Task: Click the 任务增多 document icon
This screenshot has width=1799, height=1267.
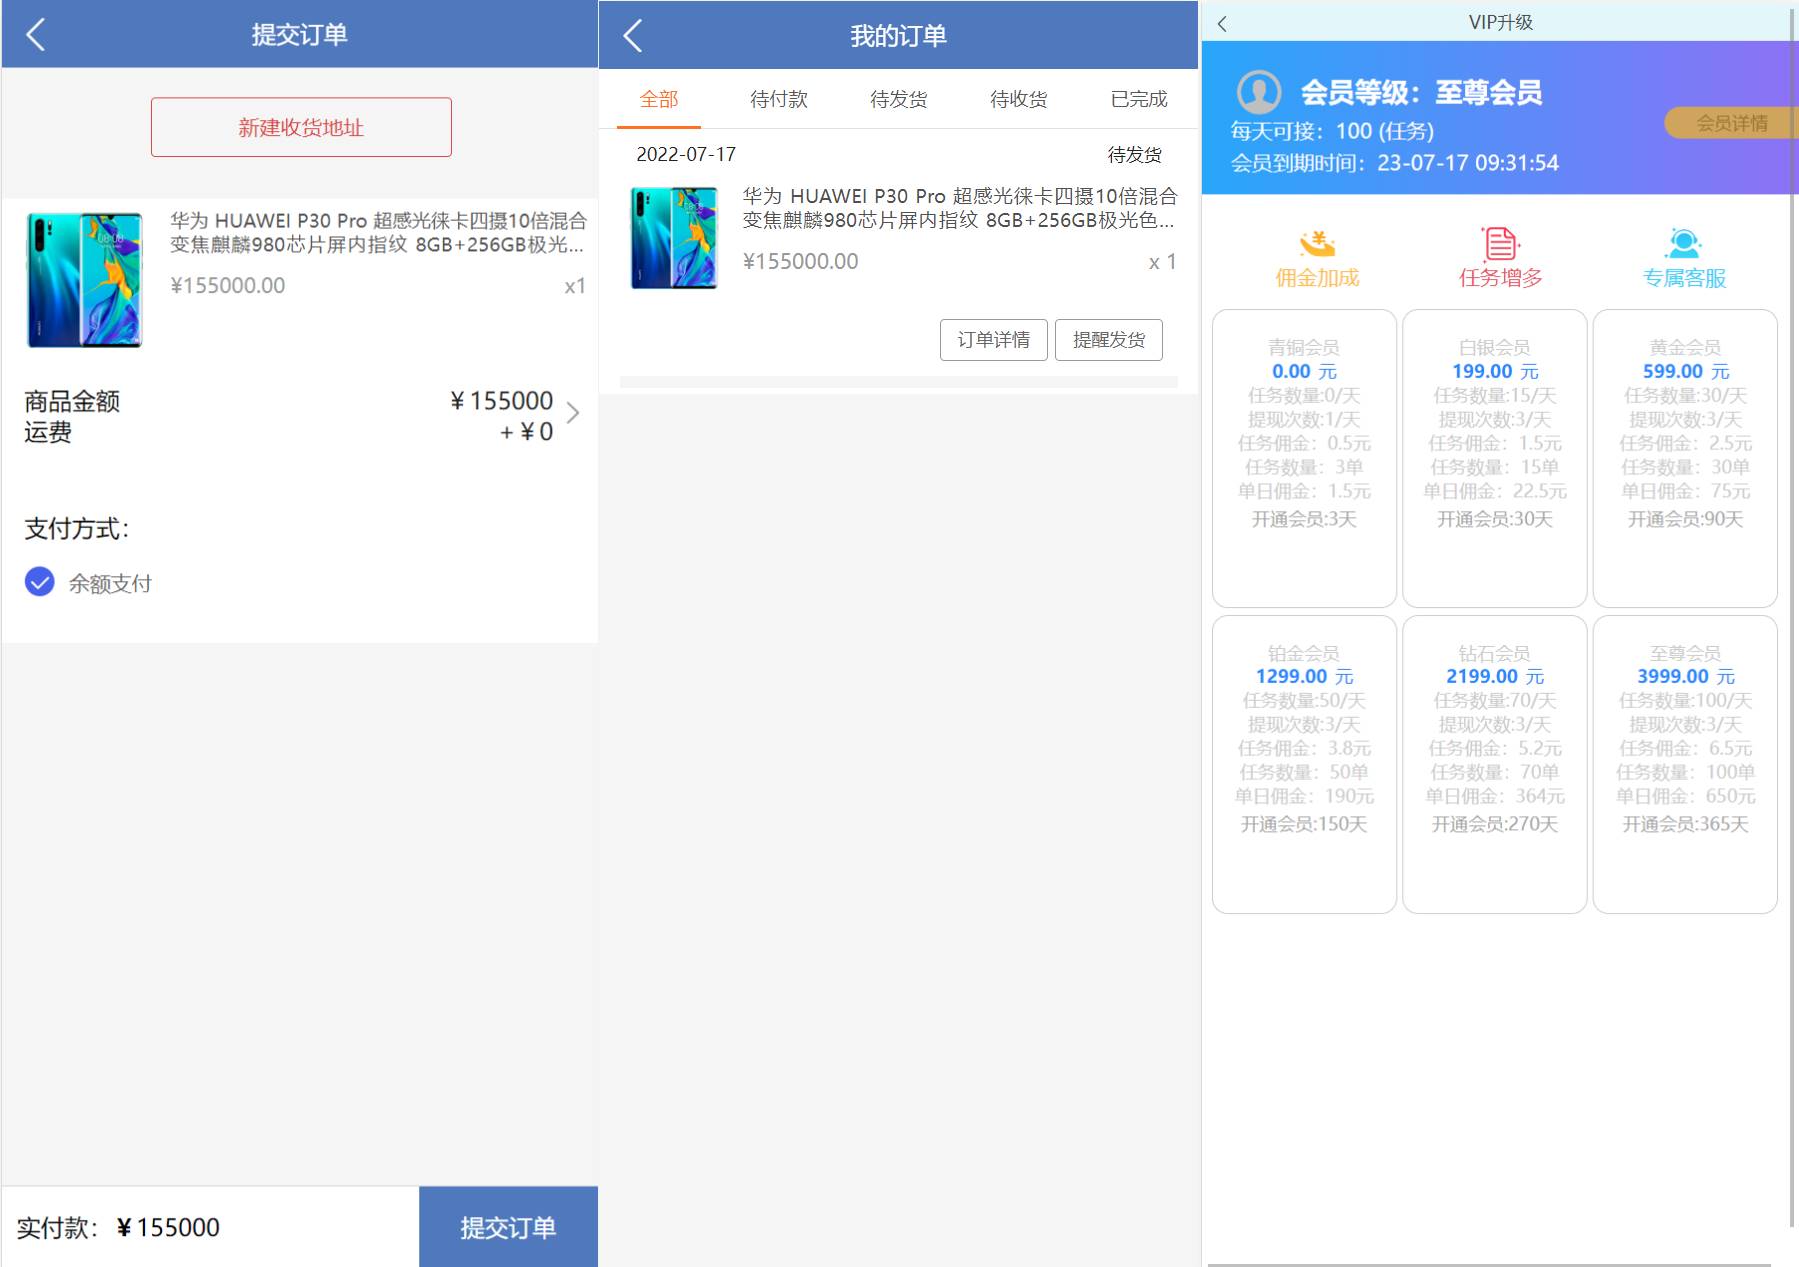Action: pos(1500,244)
